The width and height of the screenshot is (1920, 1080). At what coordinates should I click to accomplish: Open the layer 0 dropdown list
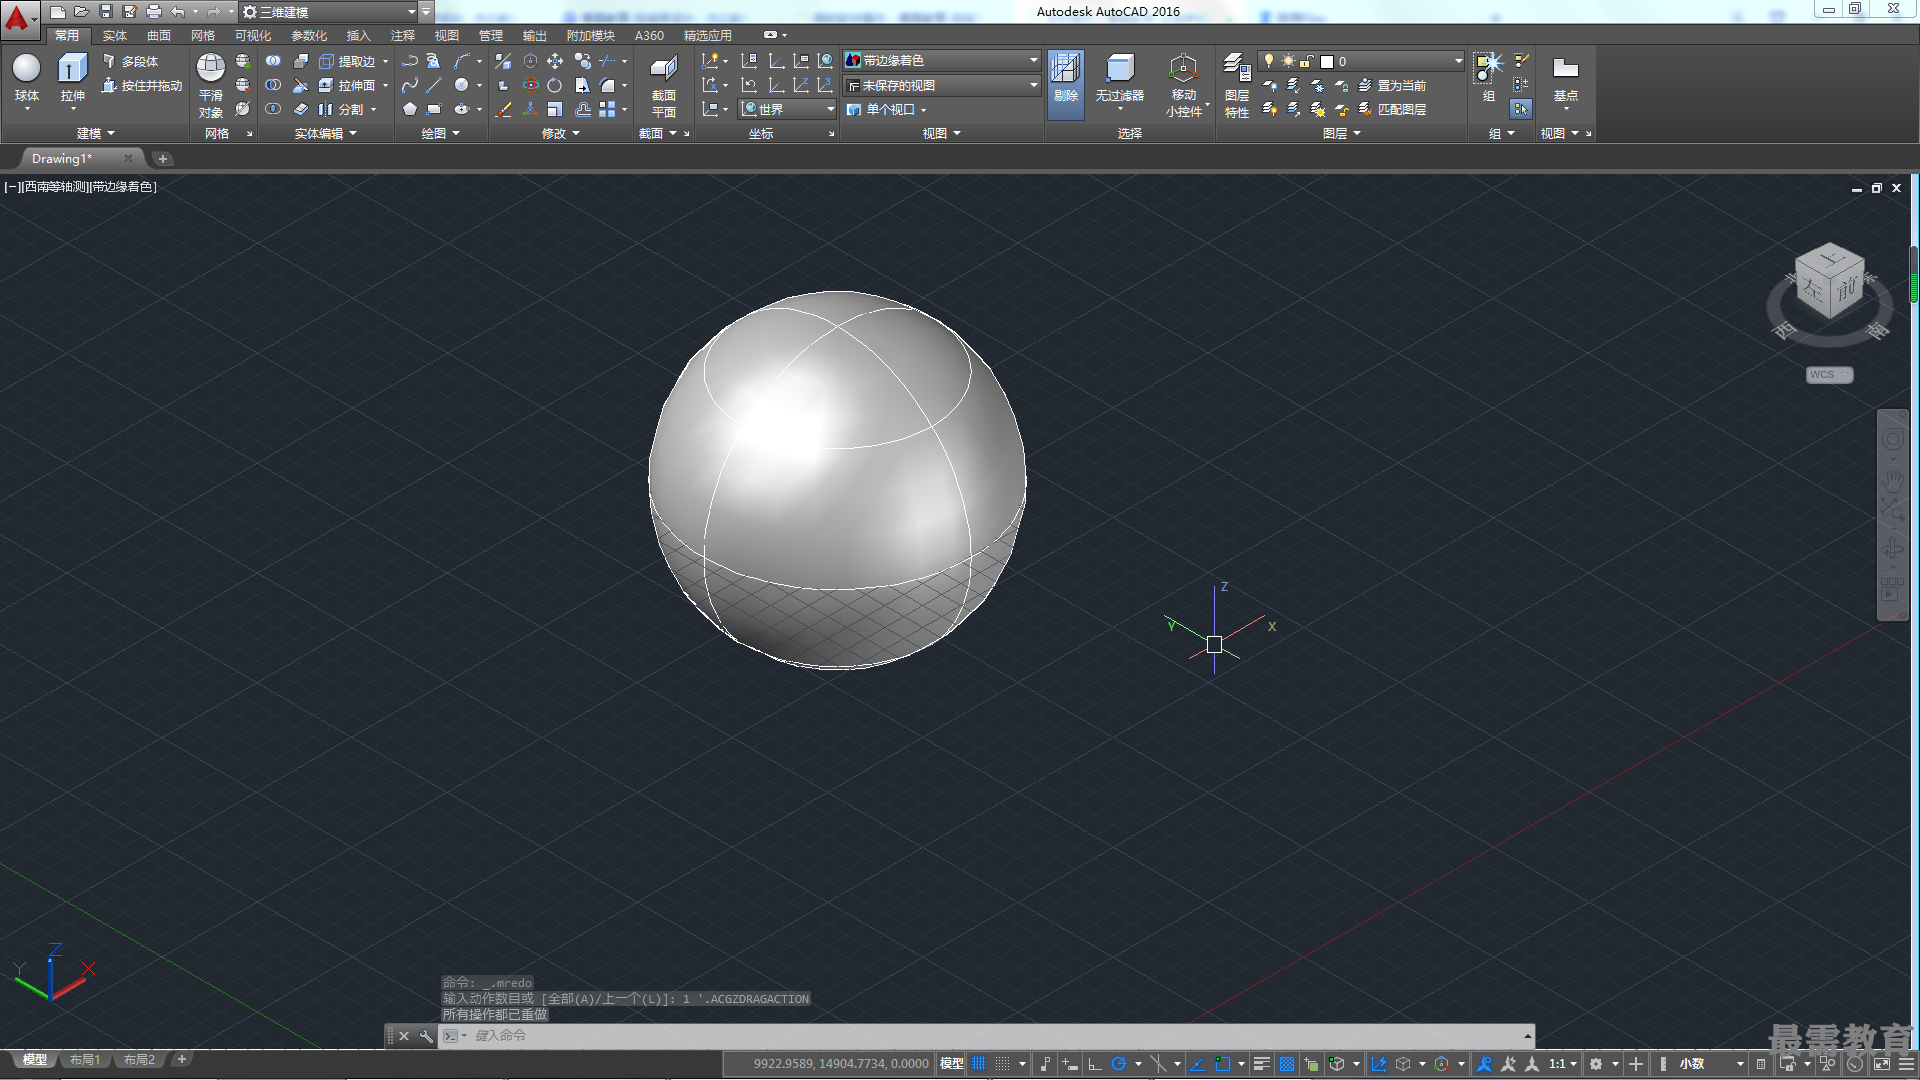tap(1362, 61)
